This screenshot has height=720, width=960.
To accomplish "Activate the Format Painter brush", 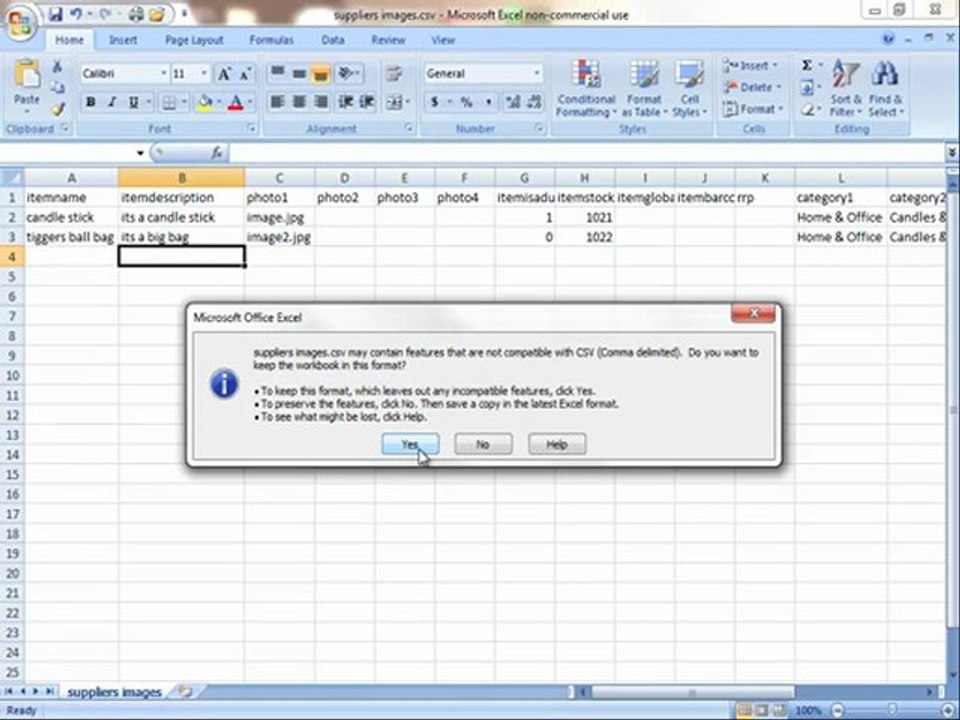I will pyautogui.click(x=58, y=109).
